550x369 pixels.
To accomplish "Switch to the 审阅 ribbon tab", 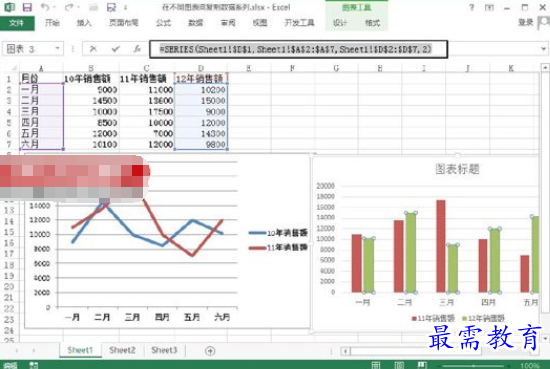I will (228, 23).
